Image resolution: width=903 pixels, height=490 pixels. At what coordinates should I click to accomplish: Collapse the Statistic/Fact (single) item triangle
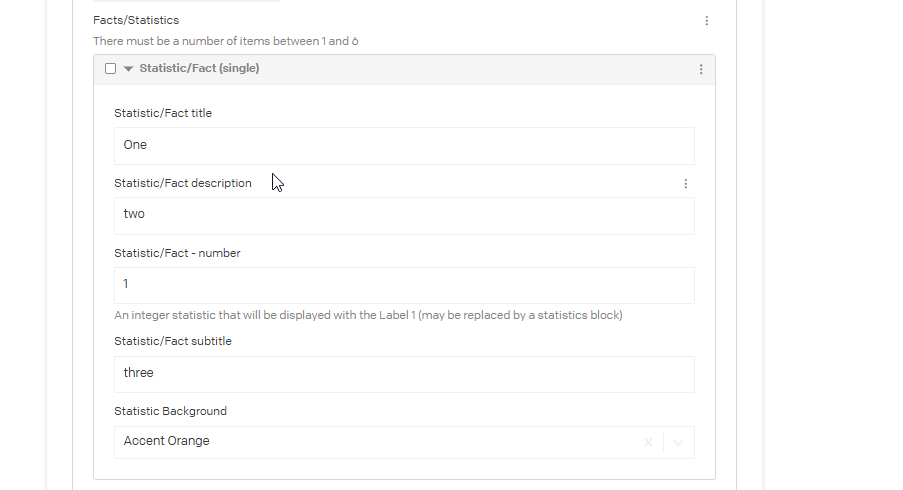coord(128,69)
